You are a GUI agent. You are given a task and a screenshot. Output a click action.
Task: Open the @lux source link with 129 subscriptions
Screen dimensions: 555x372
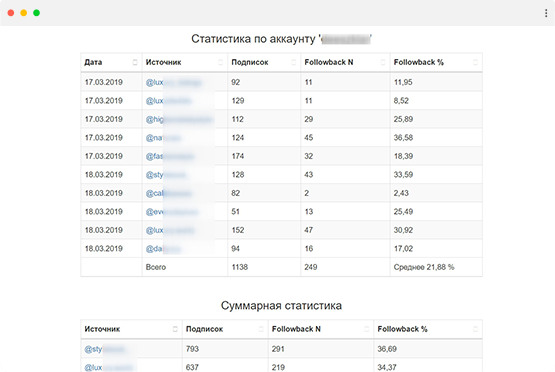168,101
